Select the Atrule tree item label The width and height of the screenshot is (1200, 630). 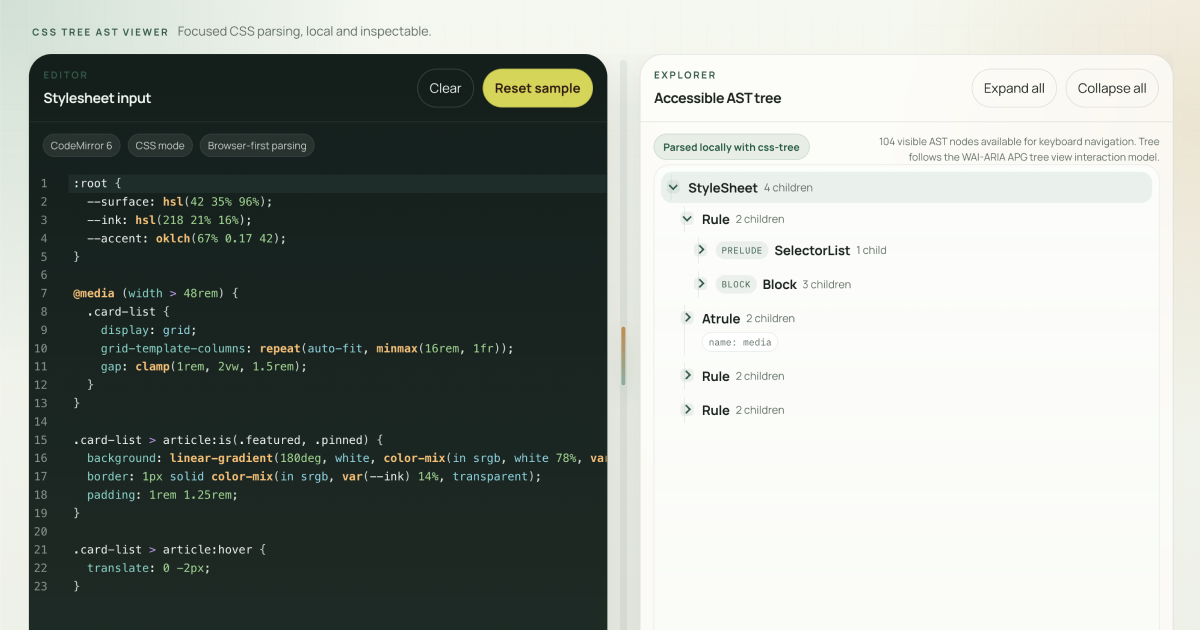[x=720, y=319]
